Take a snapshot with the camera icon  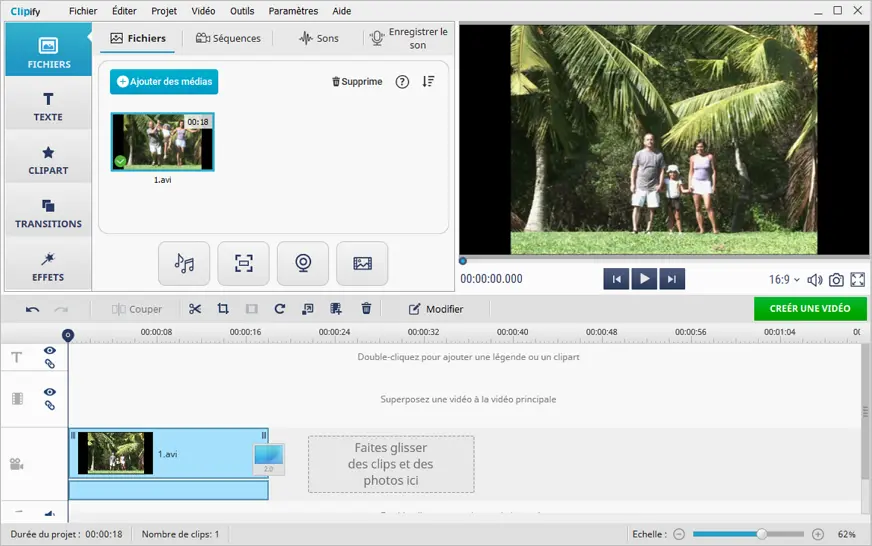click(x=836, y=280)
